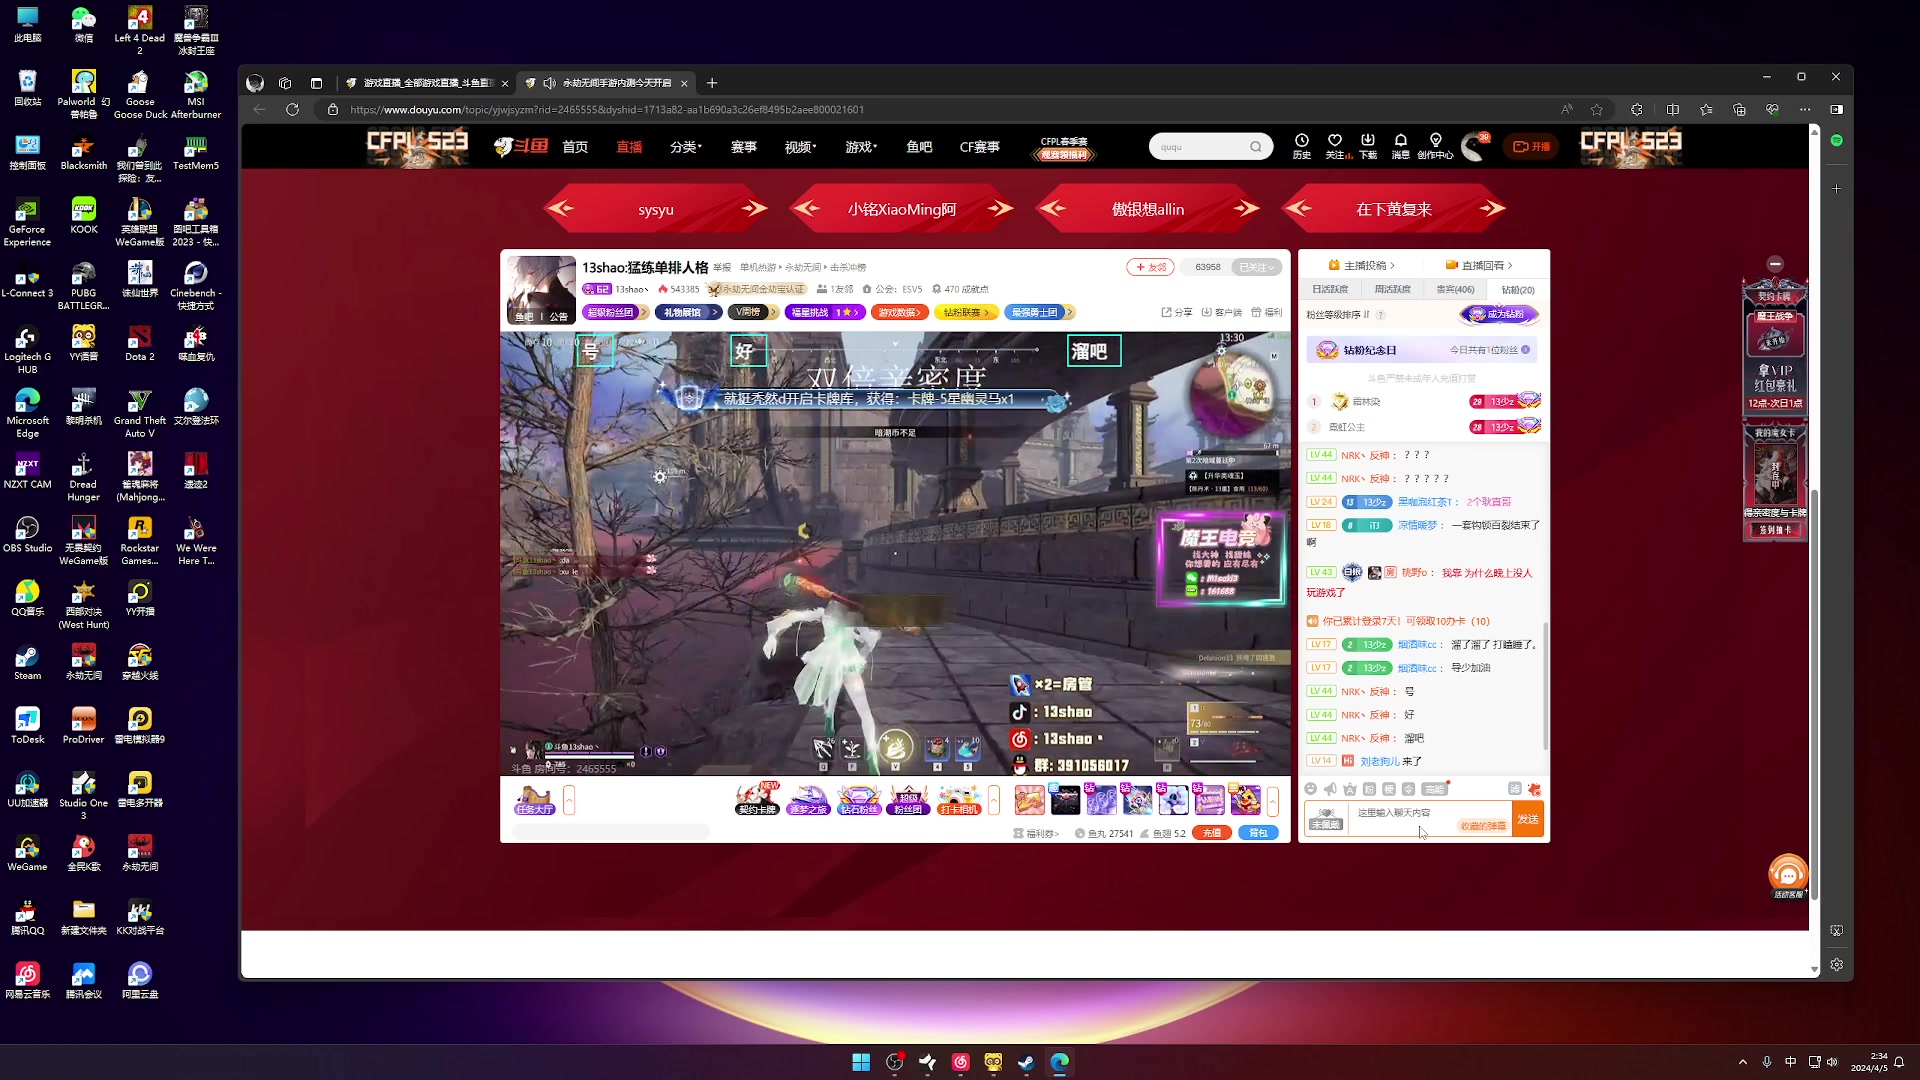Click the 福利 gift box icon under the title
1920x1080 pixels.
click(x=1266, y=312)
